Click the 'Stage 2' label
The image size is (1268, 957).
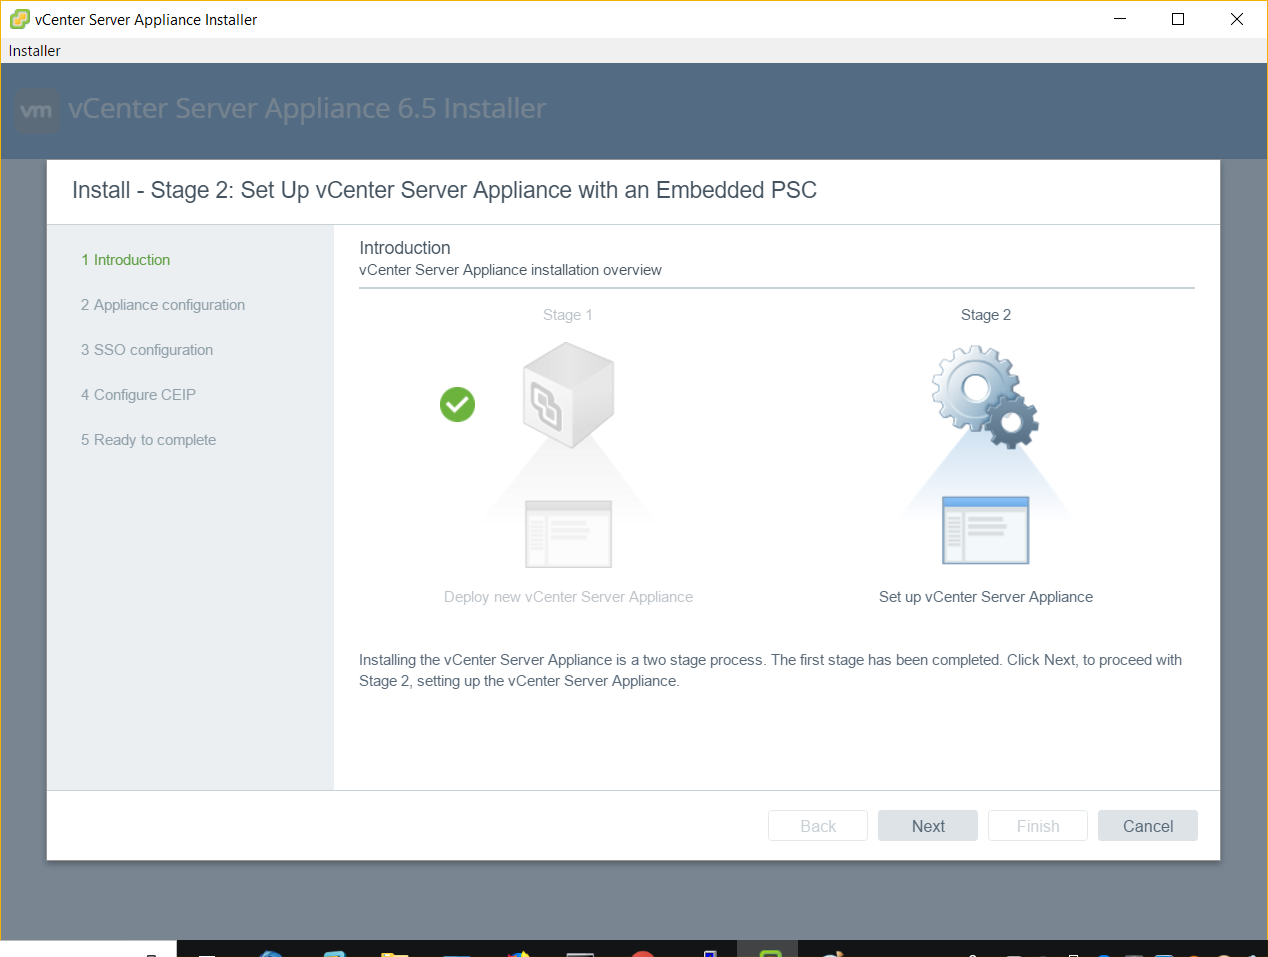pos(986,315)
